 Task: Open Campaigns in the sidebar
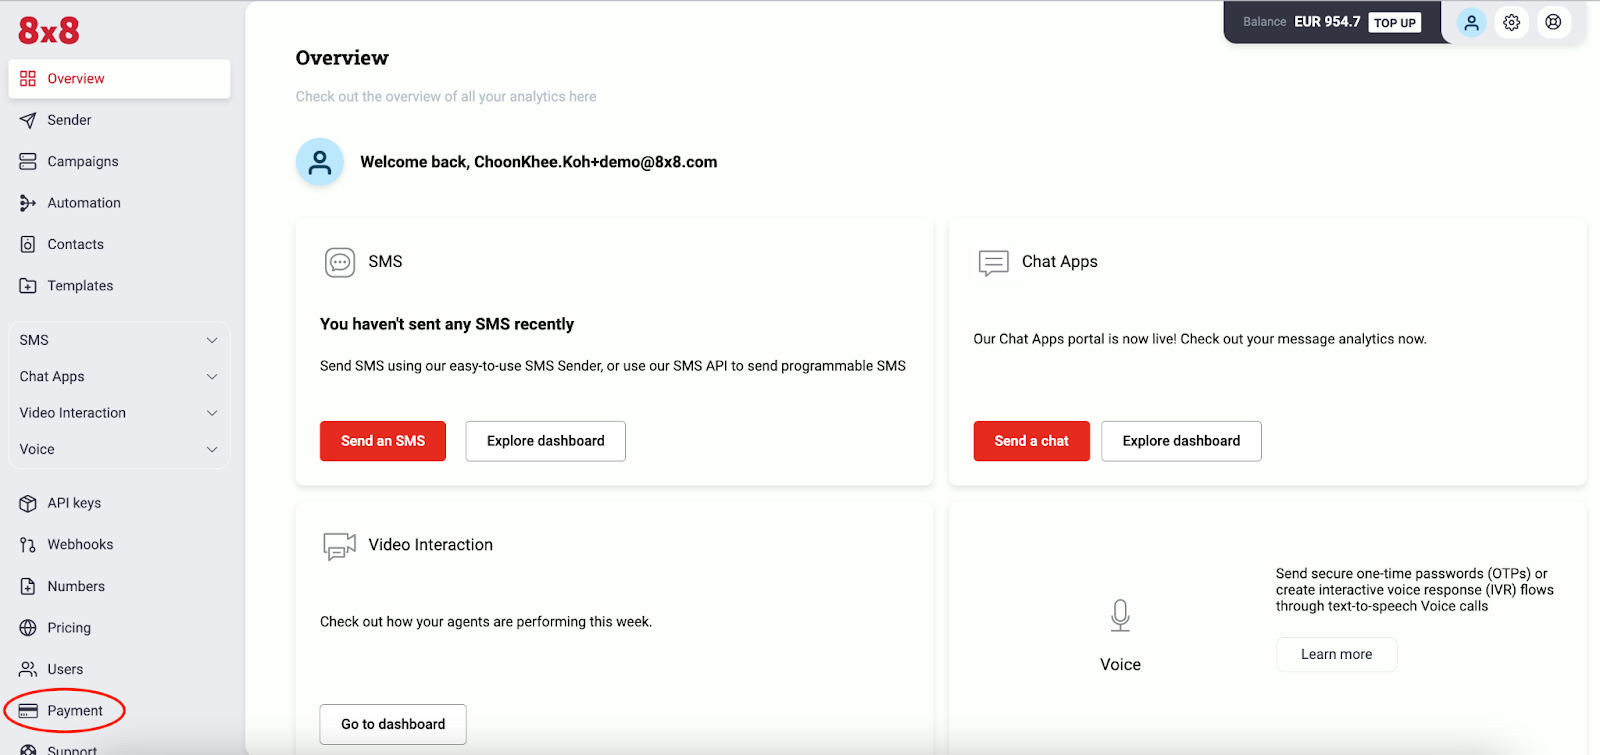point(83,162)
